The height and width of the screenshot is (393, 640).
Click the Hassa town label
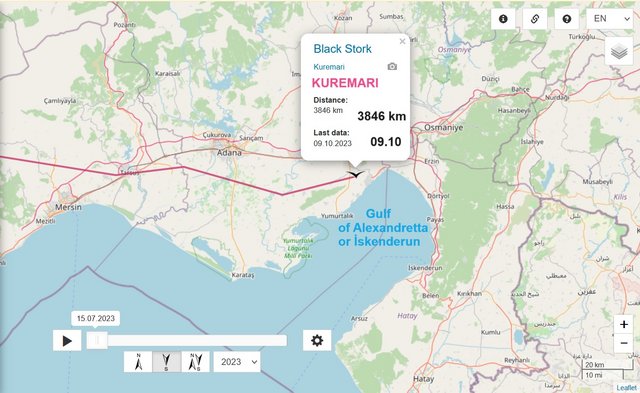point(505,206)
